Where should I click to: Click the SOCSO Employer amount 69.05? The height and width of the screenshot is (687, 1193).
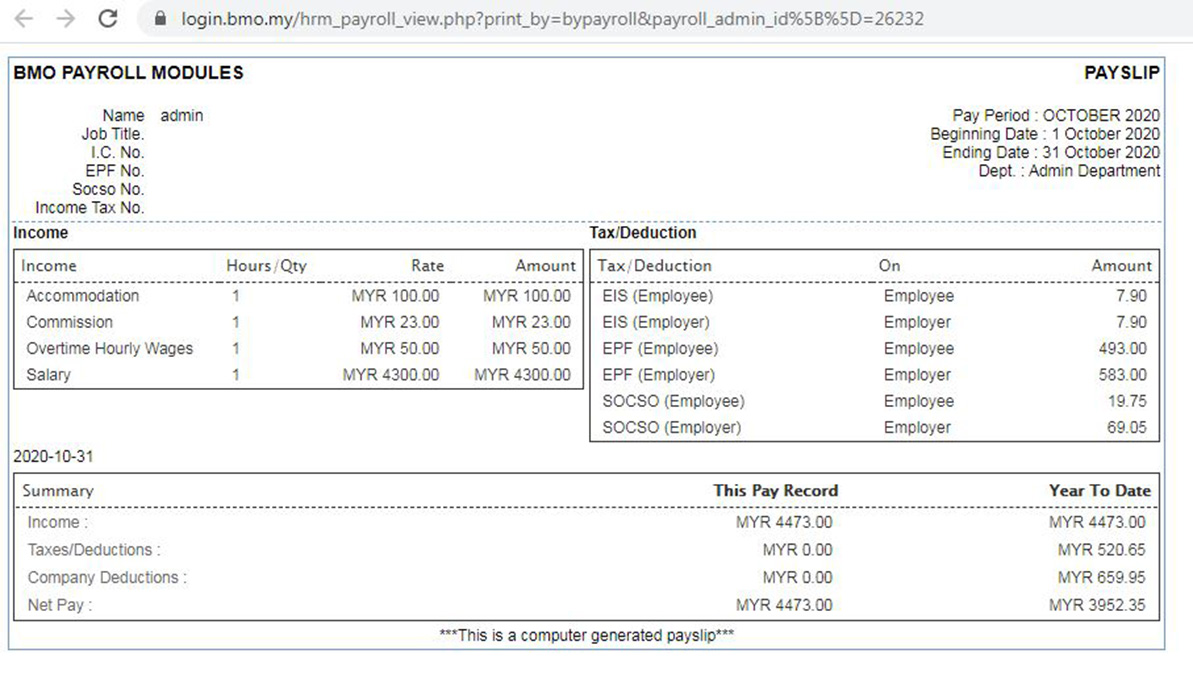(x=1126, y=428)
